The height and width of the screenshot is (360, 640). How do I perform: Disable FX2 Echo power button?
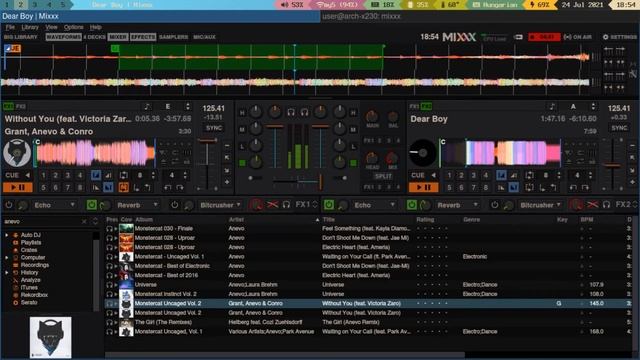329,204
